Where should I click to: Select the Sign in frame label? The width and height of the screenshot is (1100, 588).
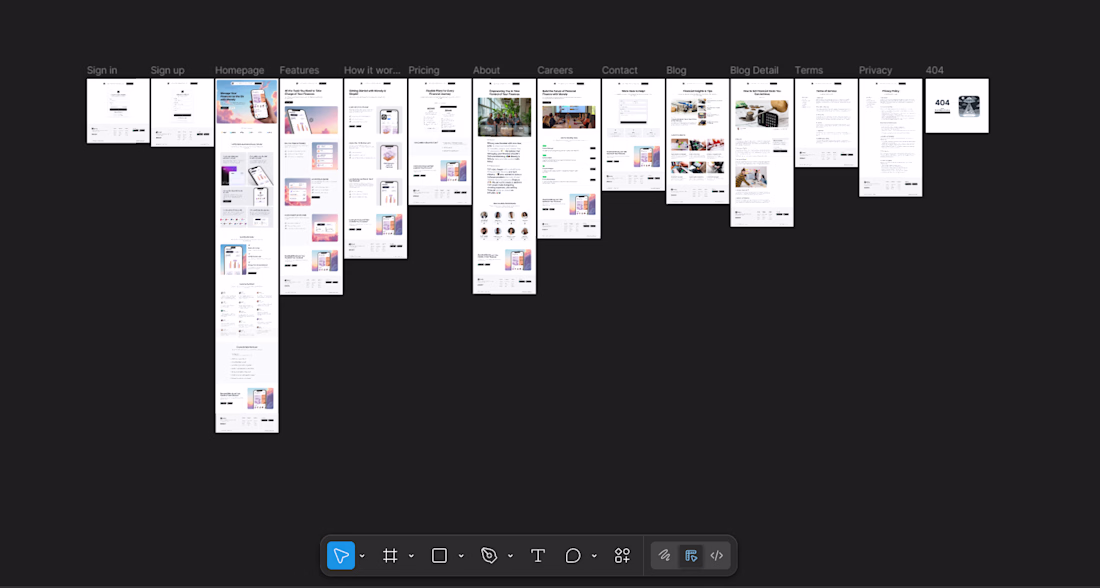[102, 70]
